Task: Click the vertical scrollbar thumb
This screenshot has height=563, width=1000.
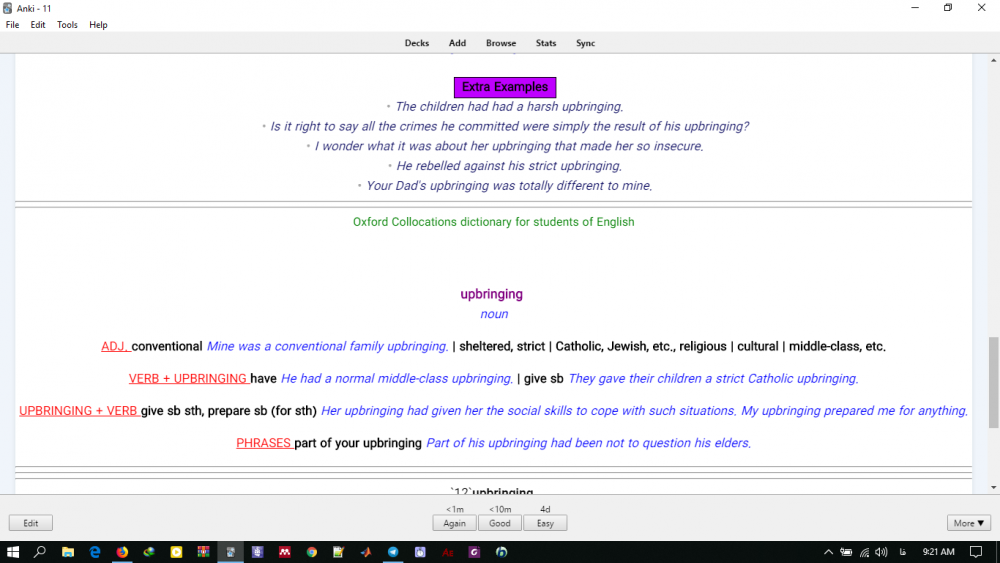Action: coord(993,383)
